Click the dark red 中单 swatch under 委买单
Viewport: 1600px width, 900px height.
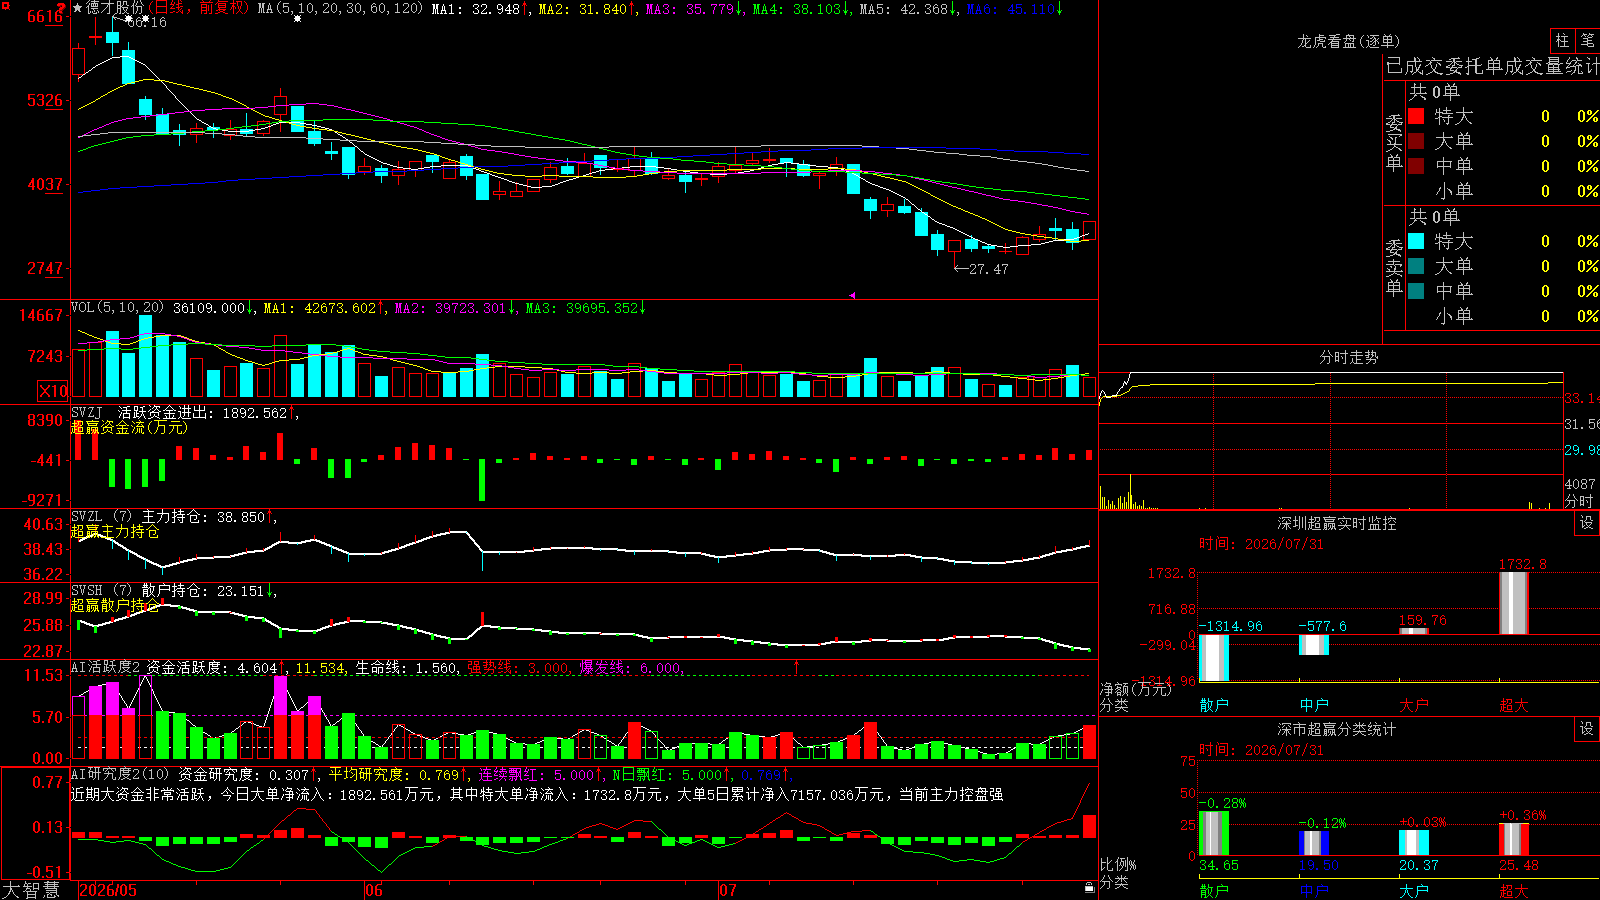tap(1416, 166)
